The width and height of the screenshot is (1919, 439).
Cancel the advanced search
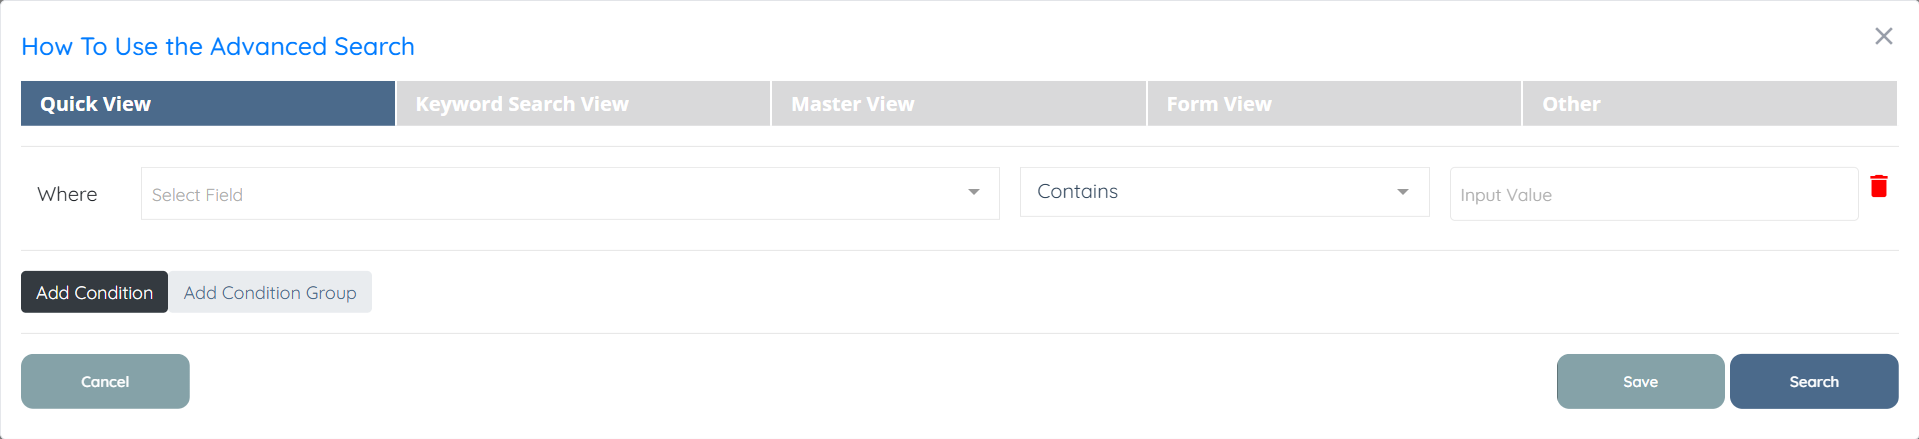point(105,381)
